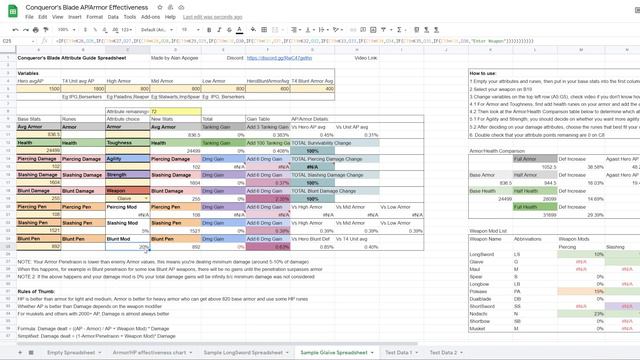Switch to Sample LongSword Spreadsheet tab
This screenshot has width=640, height=360.
[x=243, y=352]
